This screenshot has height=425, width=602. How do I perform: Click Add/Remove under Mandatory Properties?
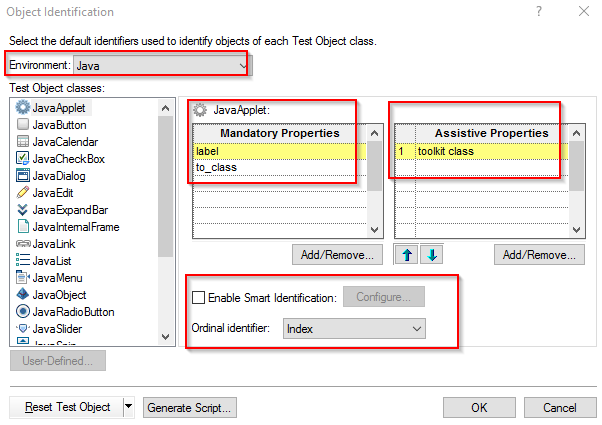coord(337,255)
